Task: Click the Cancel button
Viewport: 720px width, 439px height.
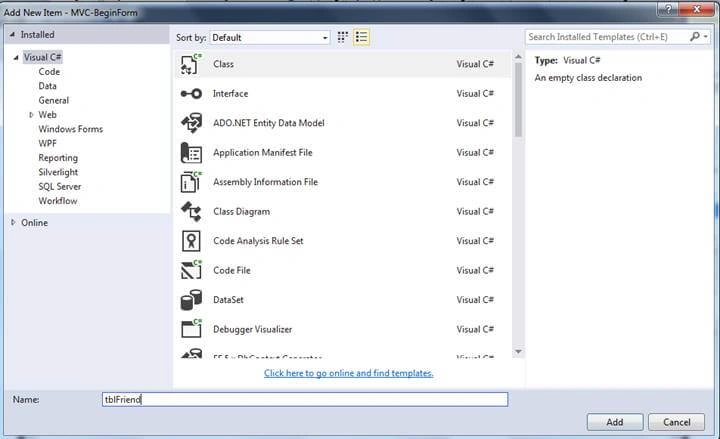Action: pyautogui.click(x=676, y=422)
